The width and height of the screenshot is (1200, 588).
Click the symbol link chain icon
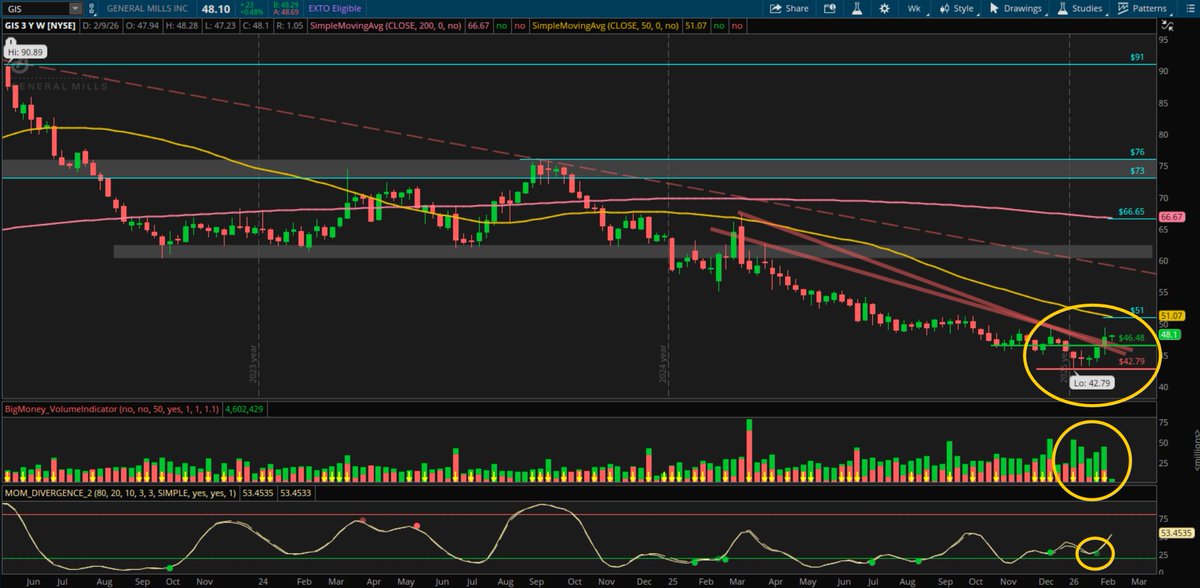click(91, 9)
